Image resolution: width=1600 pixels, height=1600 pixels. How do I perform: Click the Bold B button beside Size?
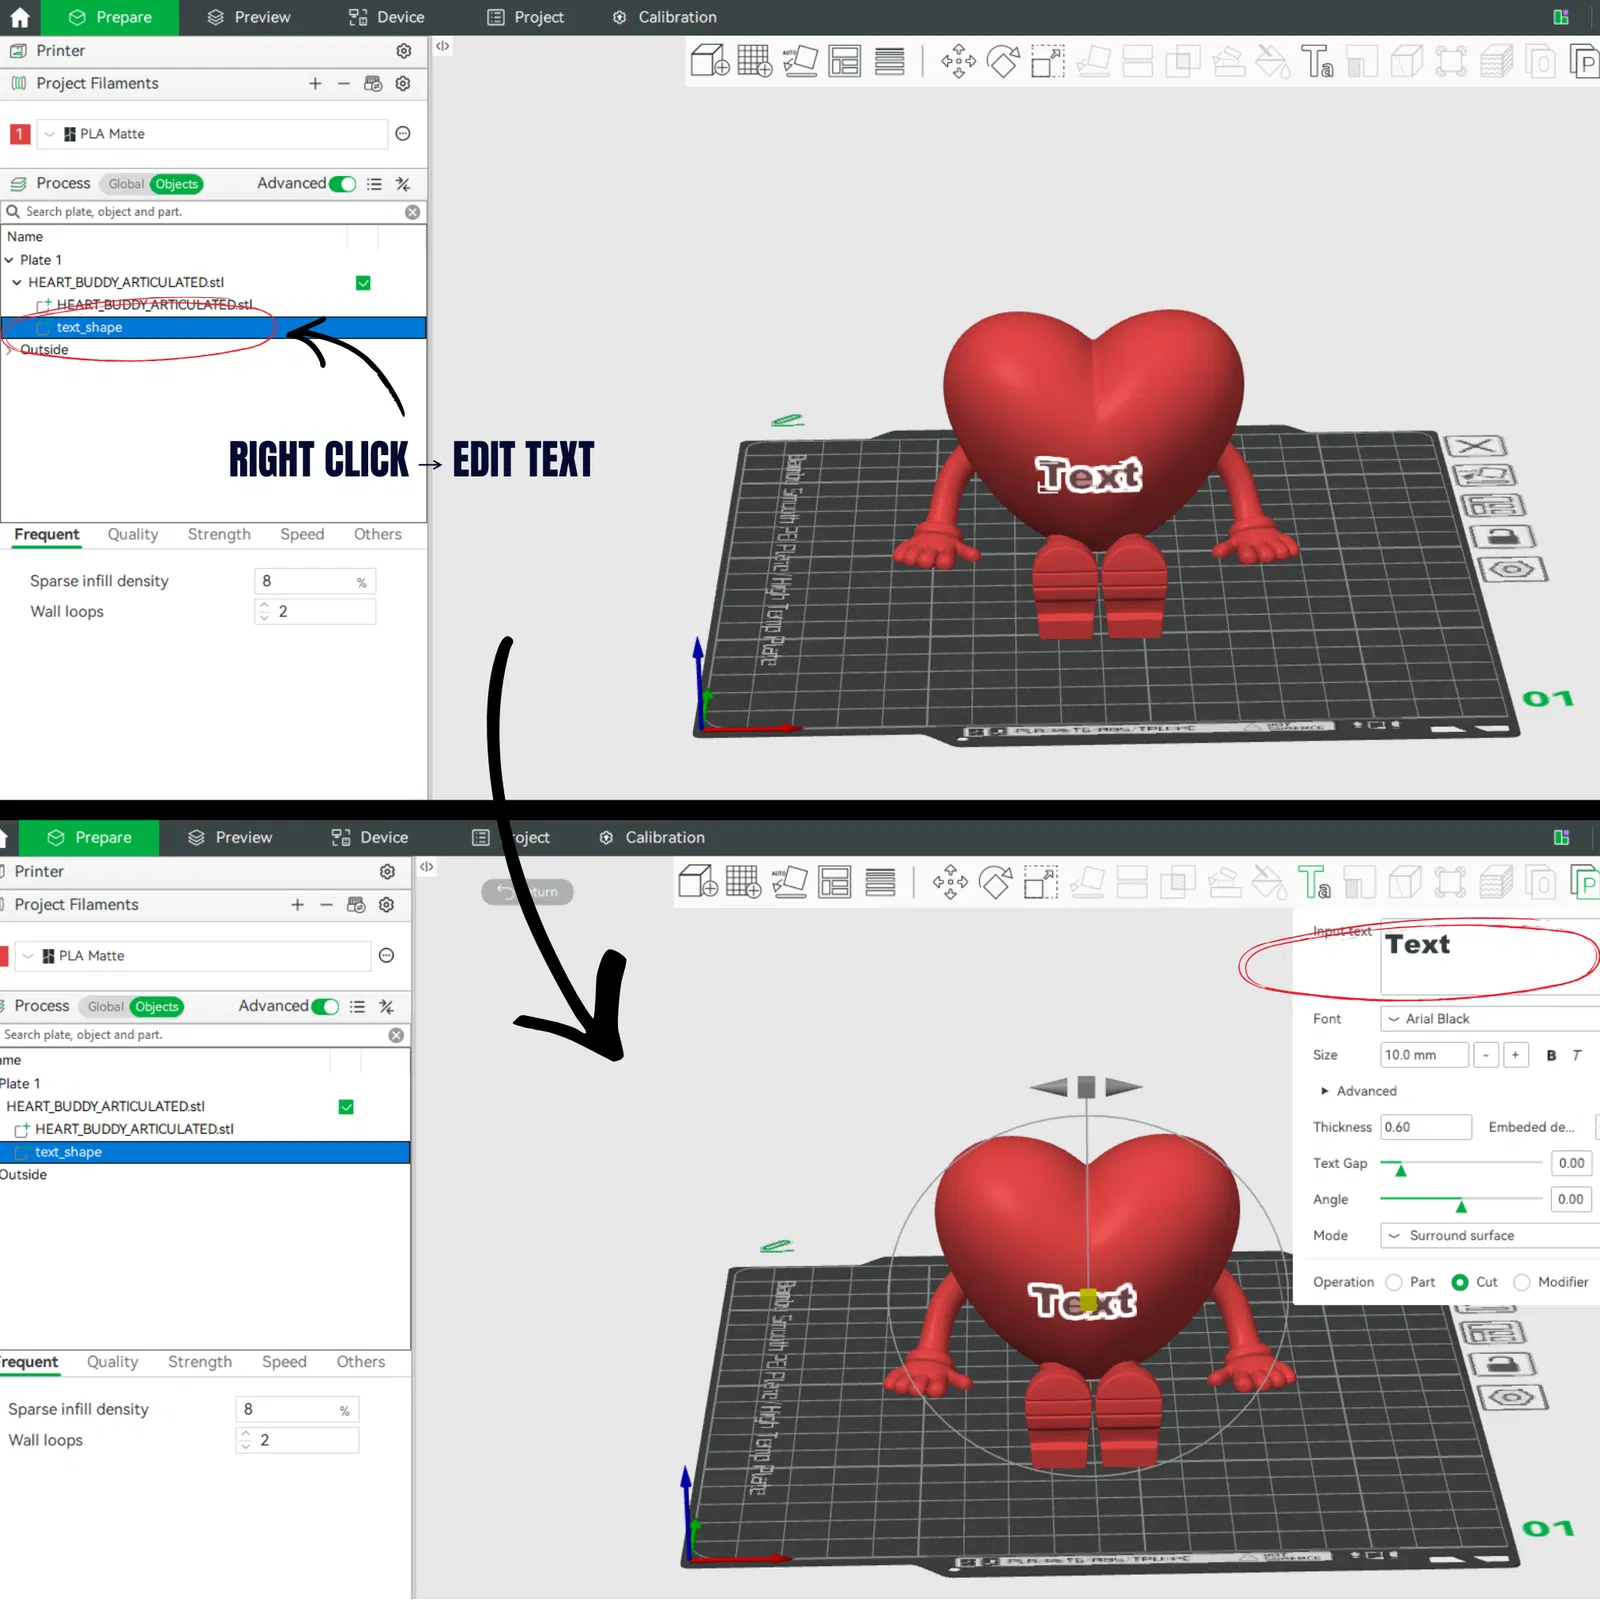1551,1055
